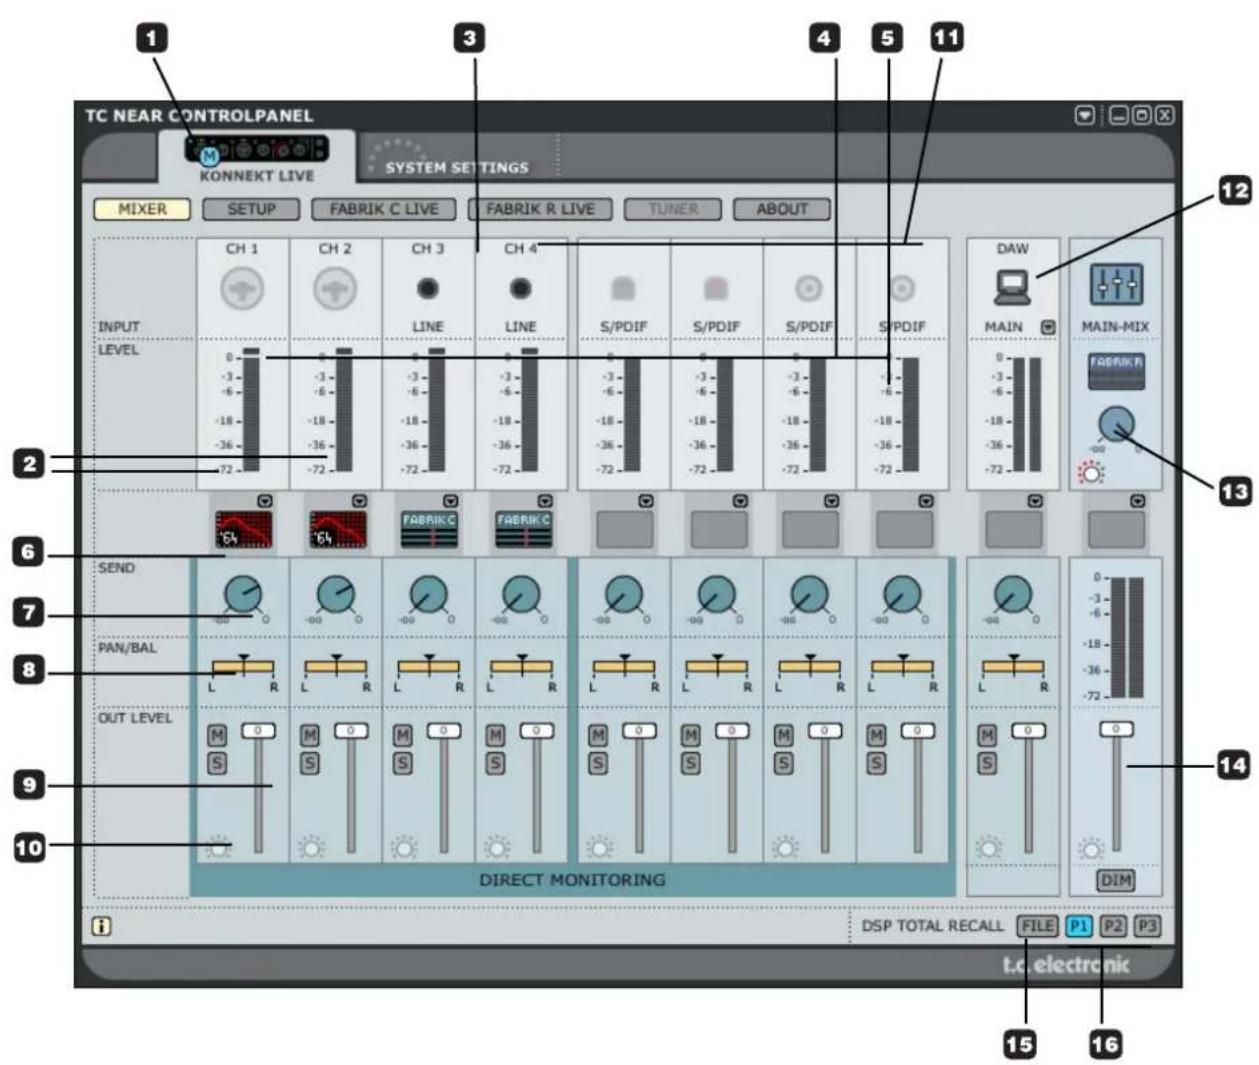Click the CH 4 send knob
Screen dimensions: 1259x1065
point(521,596)
